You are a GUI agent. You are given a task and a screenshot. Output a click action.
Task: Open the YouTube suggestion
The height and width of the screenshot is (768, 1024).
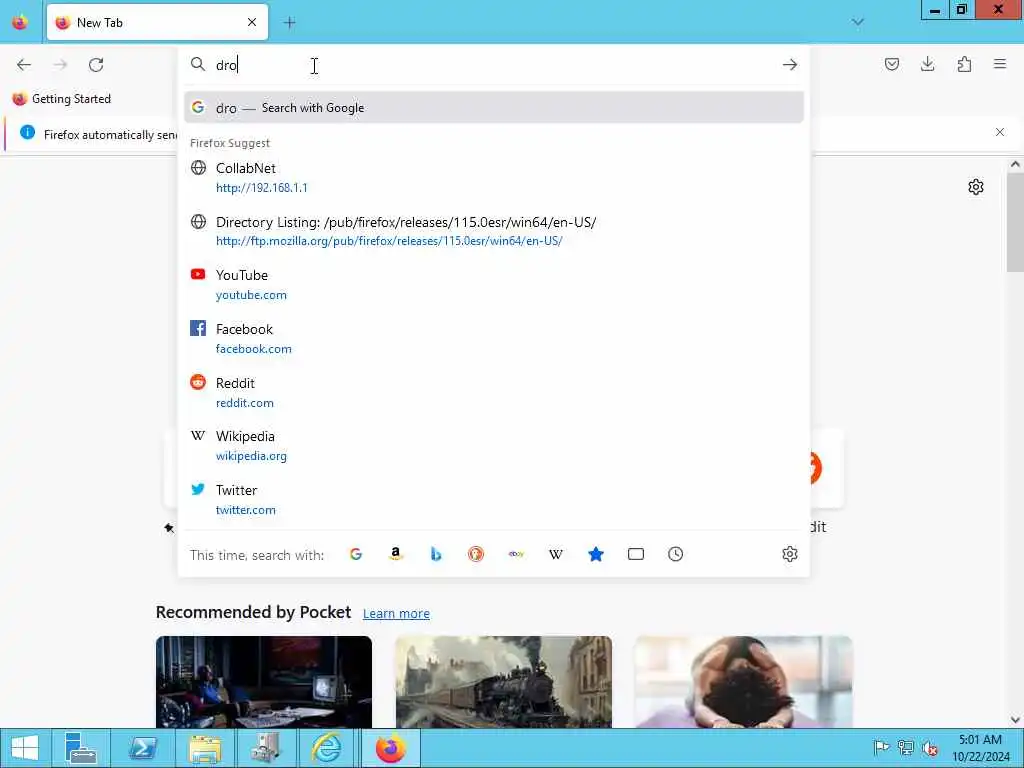click(494, 285)
